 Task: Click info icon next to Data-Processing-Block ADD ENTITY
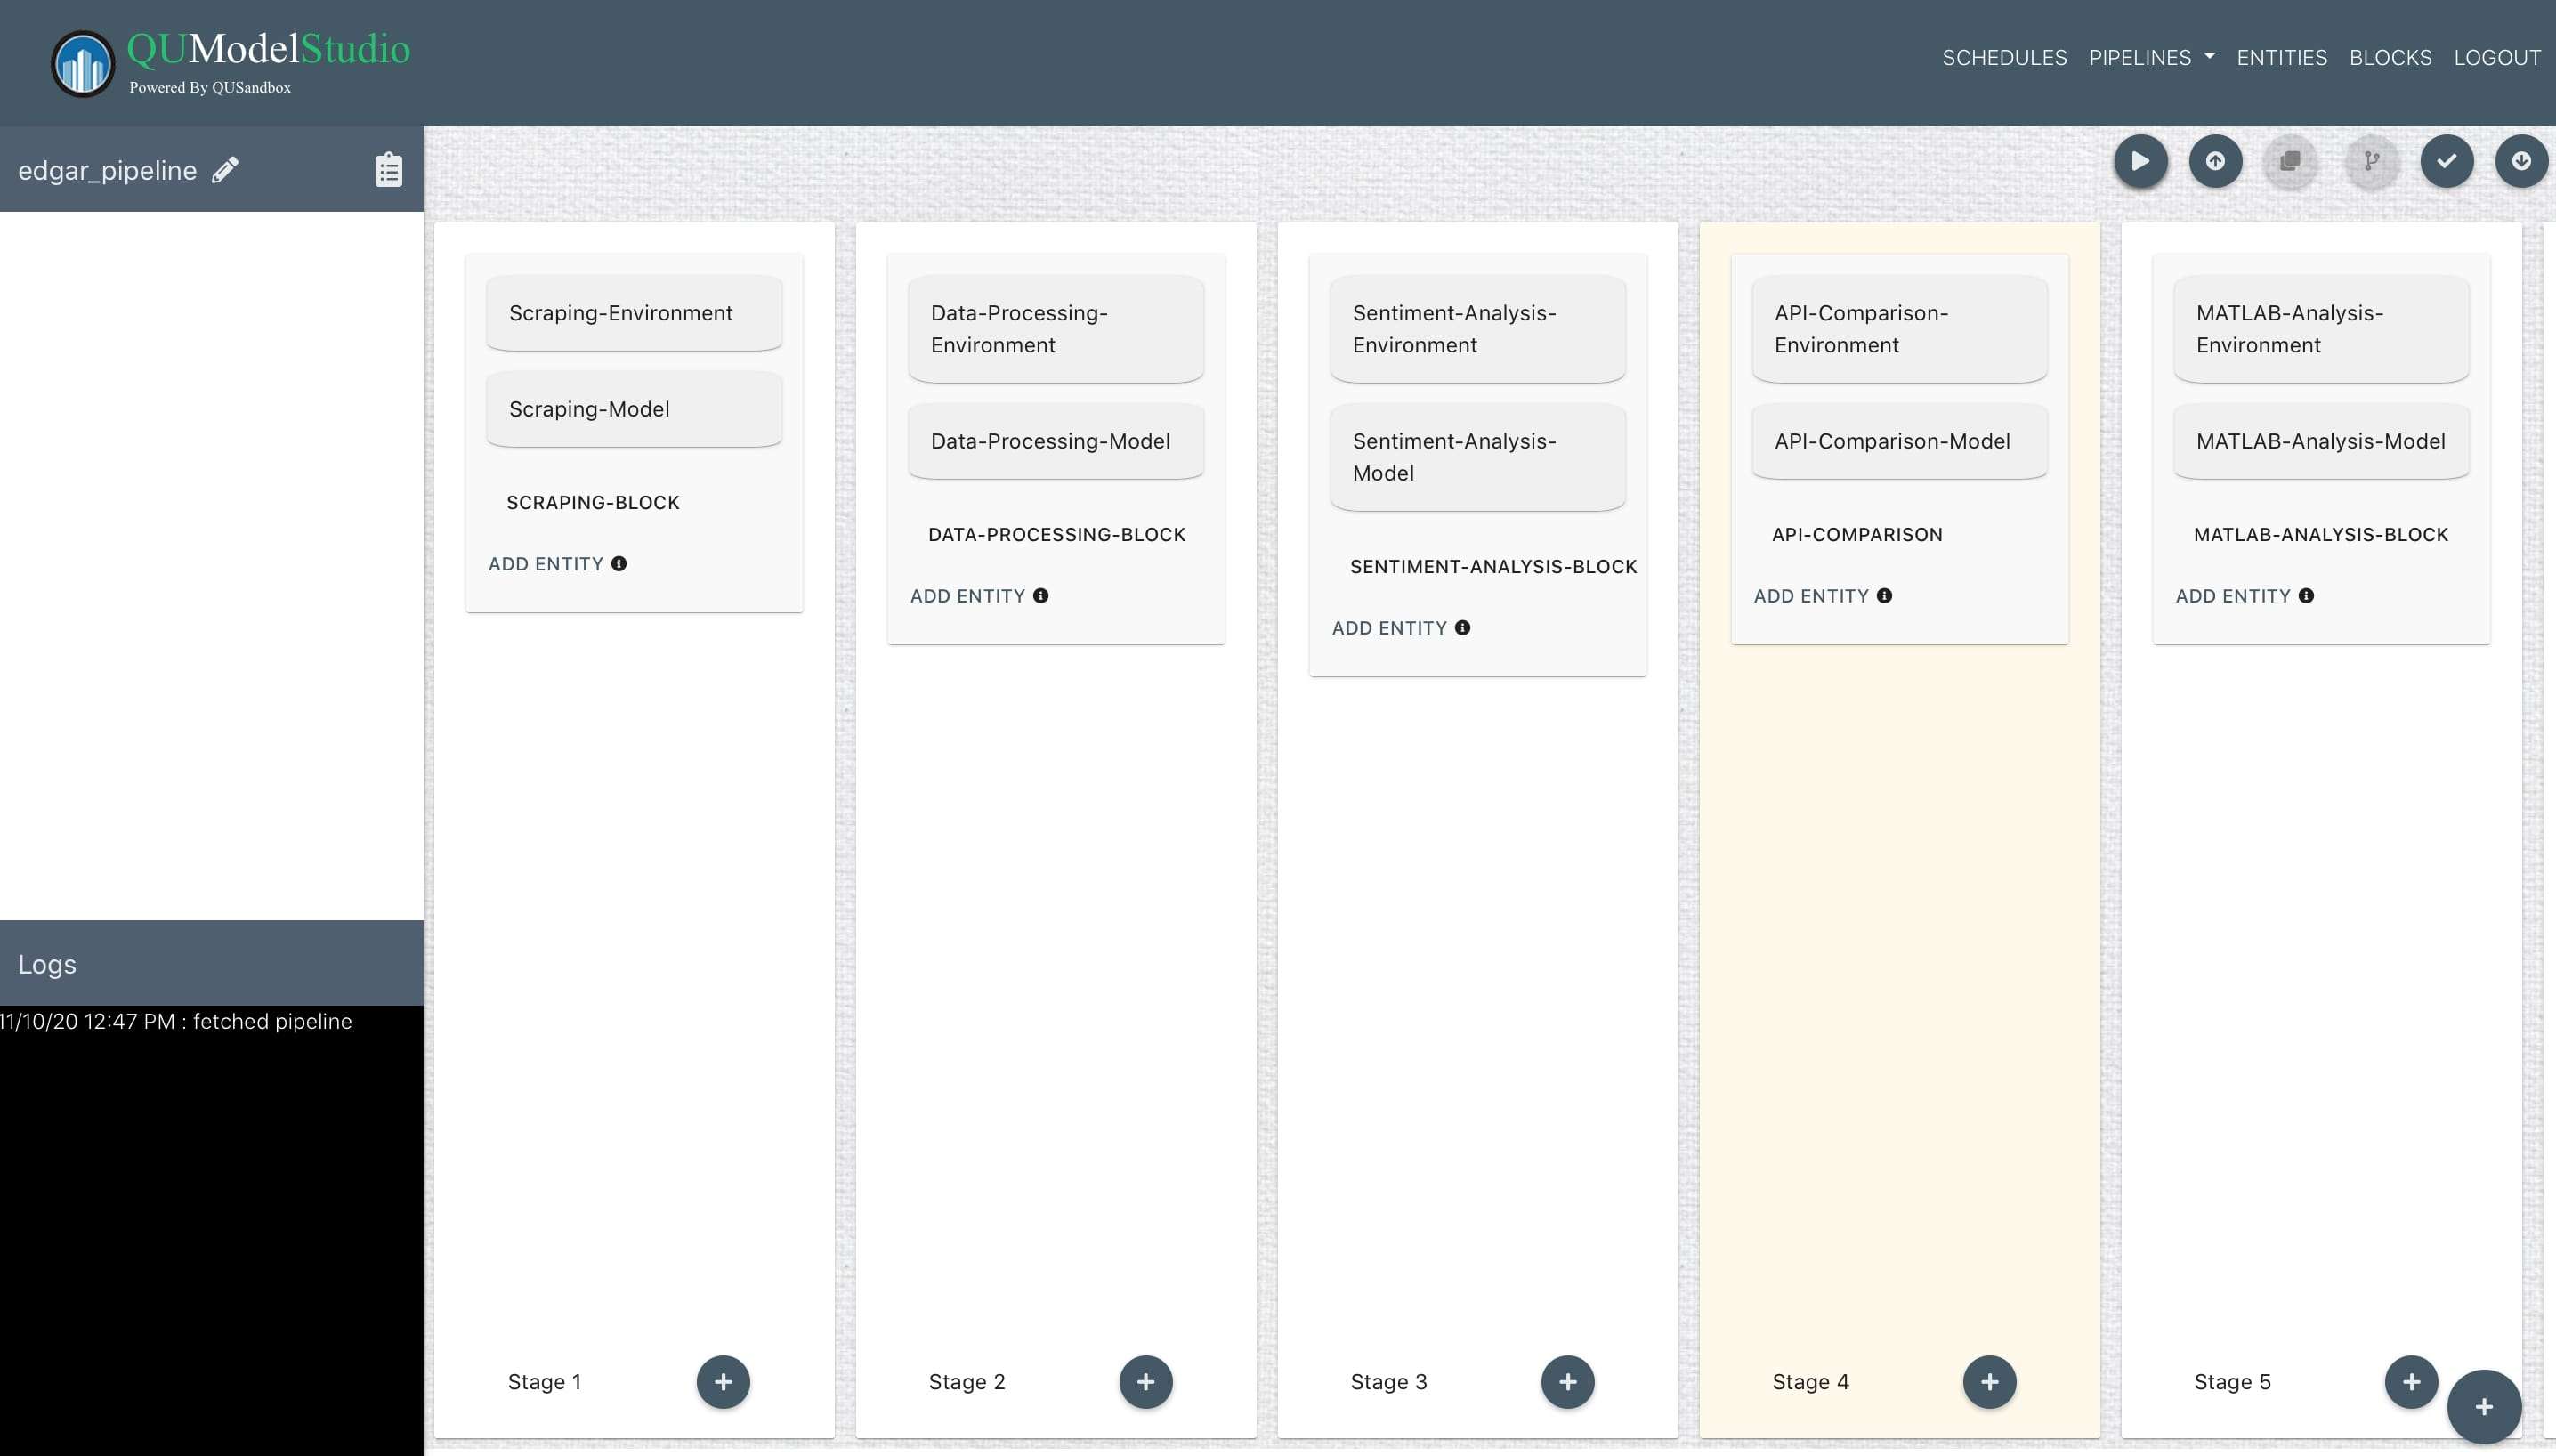[1041, 595]
